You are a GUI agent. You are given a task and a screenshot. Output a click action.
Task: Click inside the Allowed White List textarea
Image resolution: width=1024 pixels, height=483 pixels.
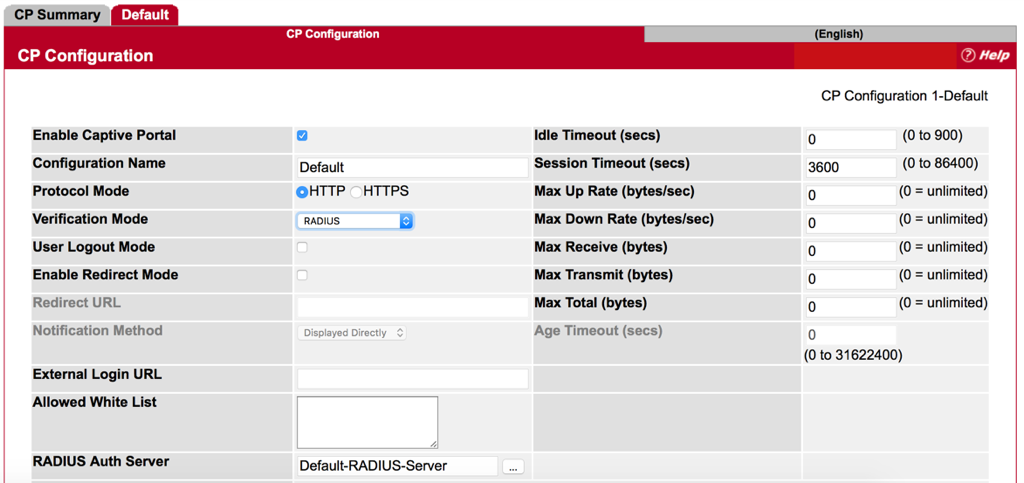pyautogui.click(x=367, y=422)
